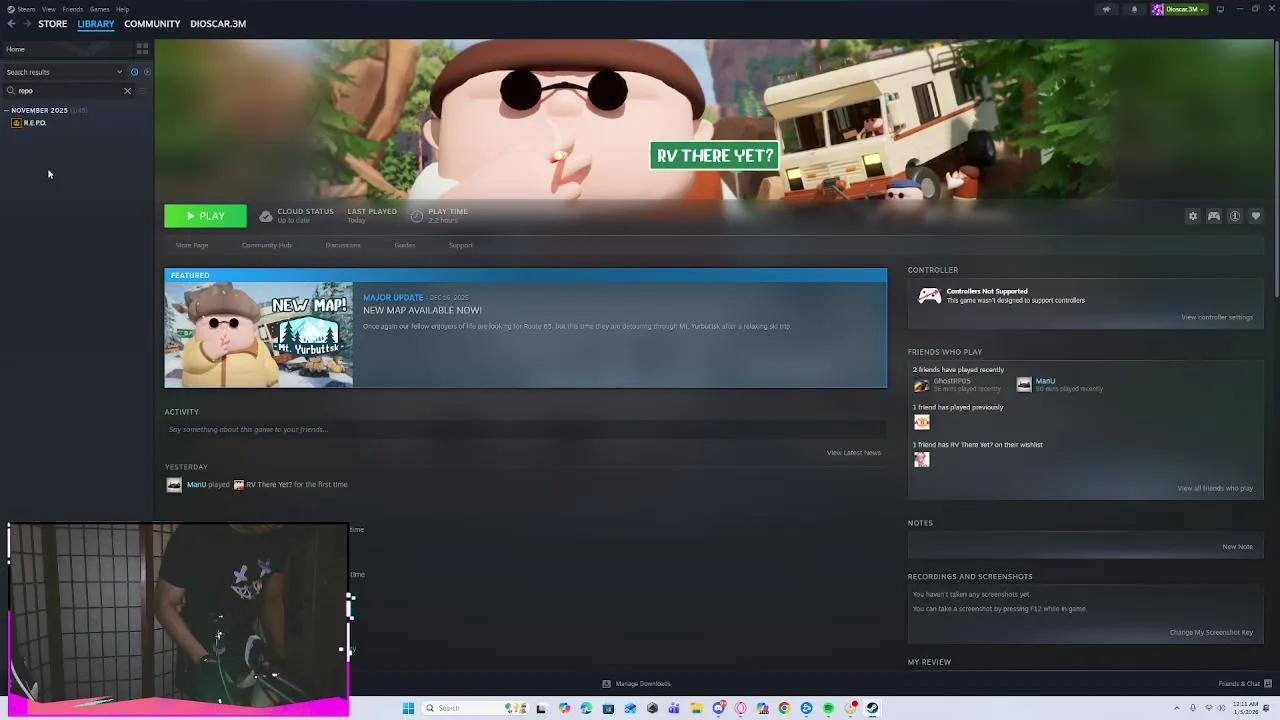Switch to Big Picture mode with the monitor icon
The width and height of the screenshot is (1280, 720).
click(x=1220, y=9)
